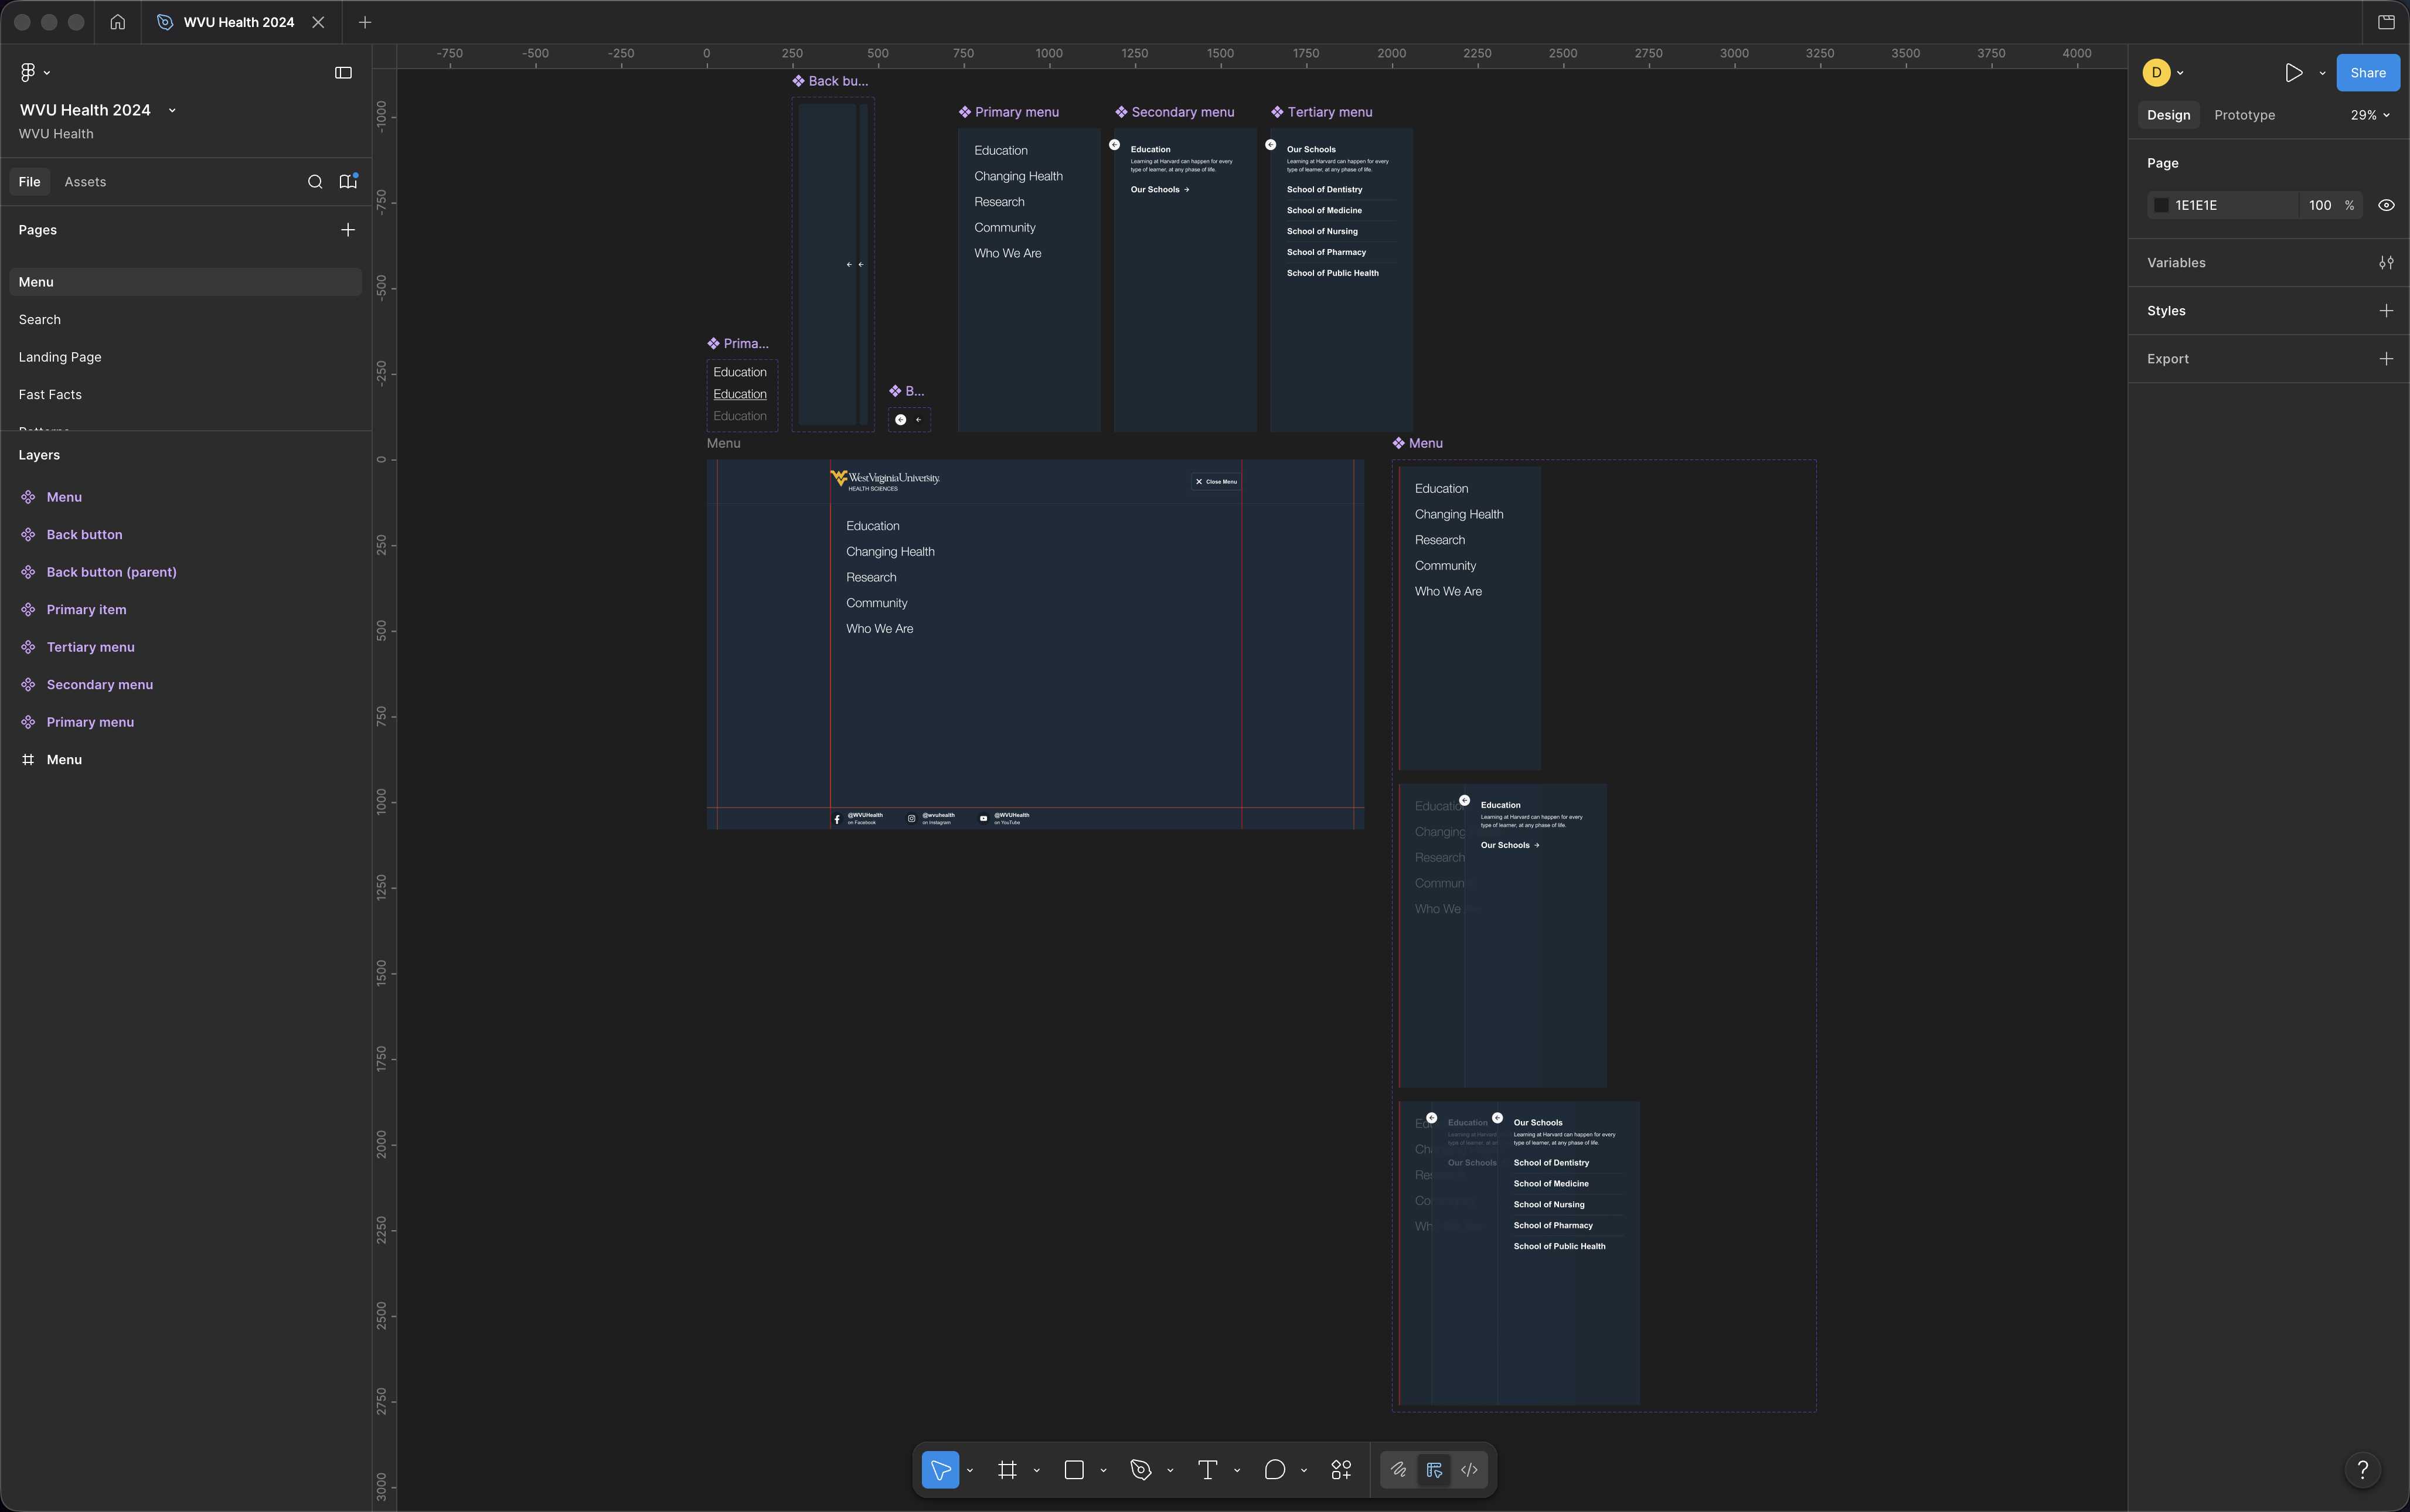Enable Dev Mode code toggle
The image size is (2410, 1512).
[x=1469, y=1470]
